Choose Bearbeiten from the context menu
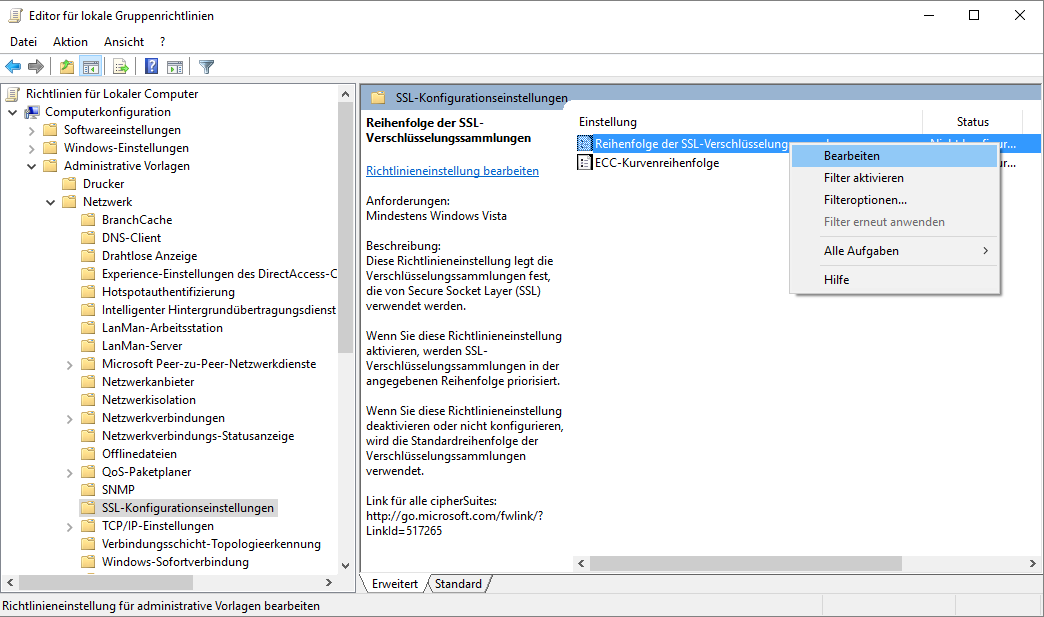1044x617 pixels. [x=851, y=156]
